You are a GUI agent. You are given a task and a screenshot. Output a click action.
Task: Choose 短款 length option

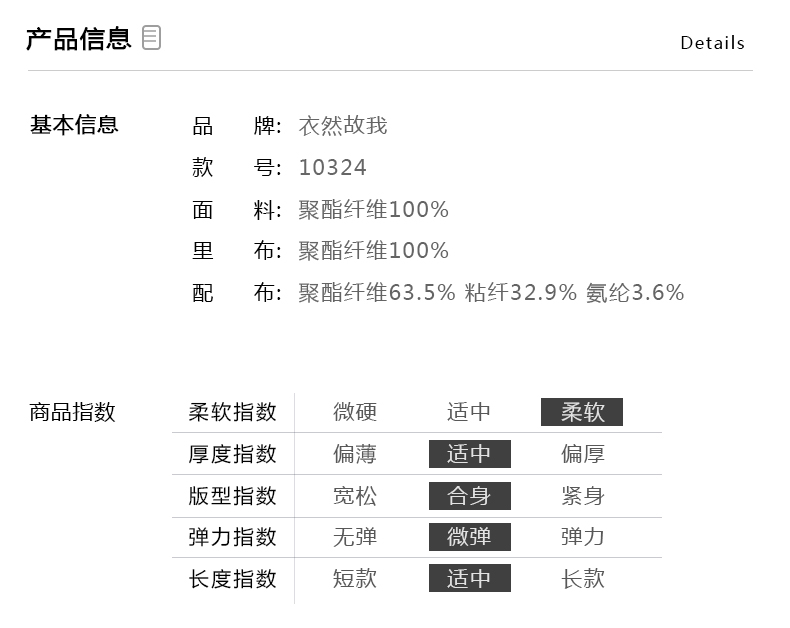click(x=355, y=579)
